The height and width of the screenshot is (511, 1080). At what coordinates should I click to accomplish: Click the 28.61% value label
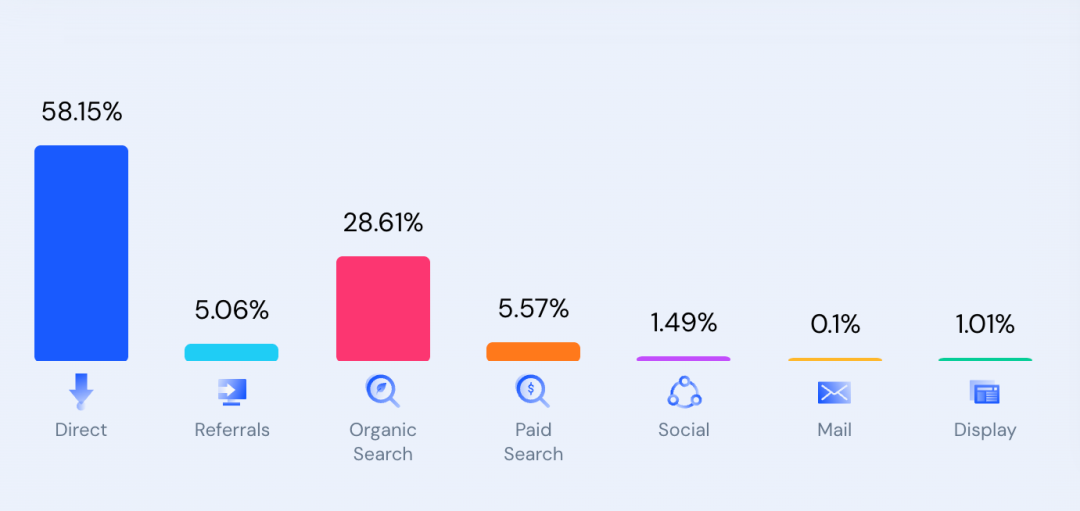click(383, 222)
